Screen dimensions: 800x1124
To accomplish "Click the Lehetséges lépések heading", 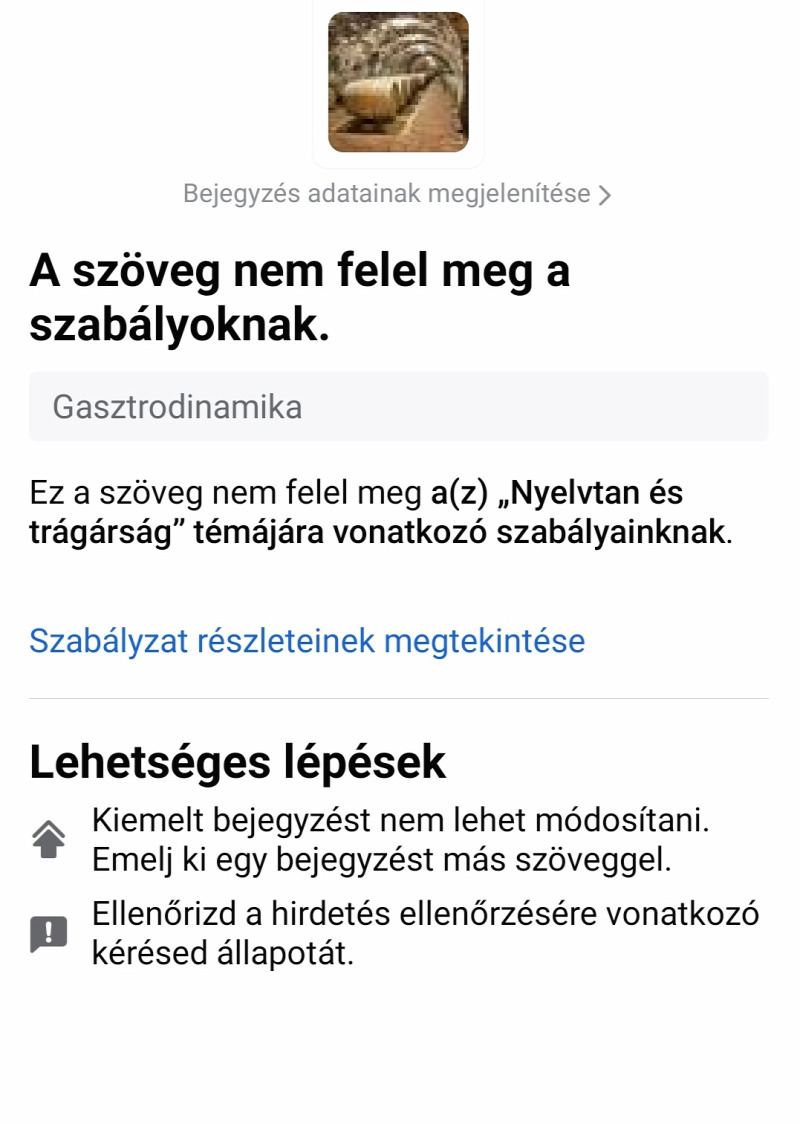I will pyautogui.click(x=237, y=762).
